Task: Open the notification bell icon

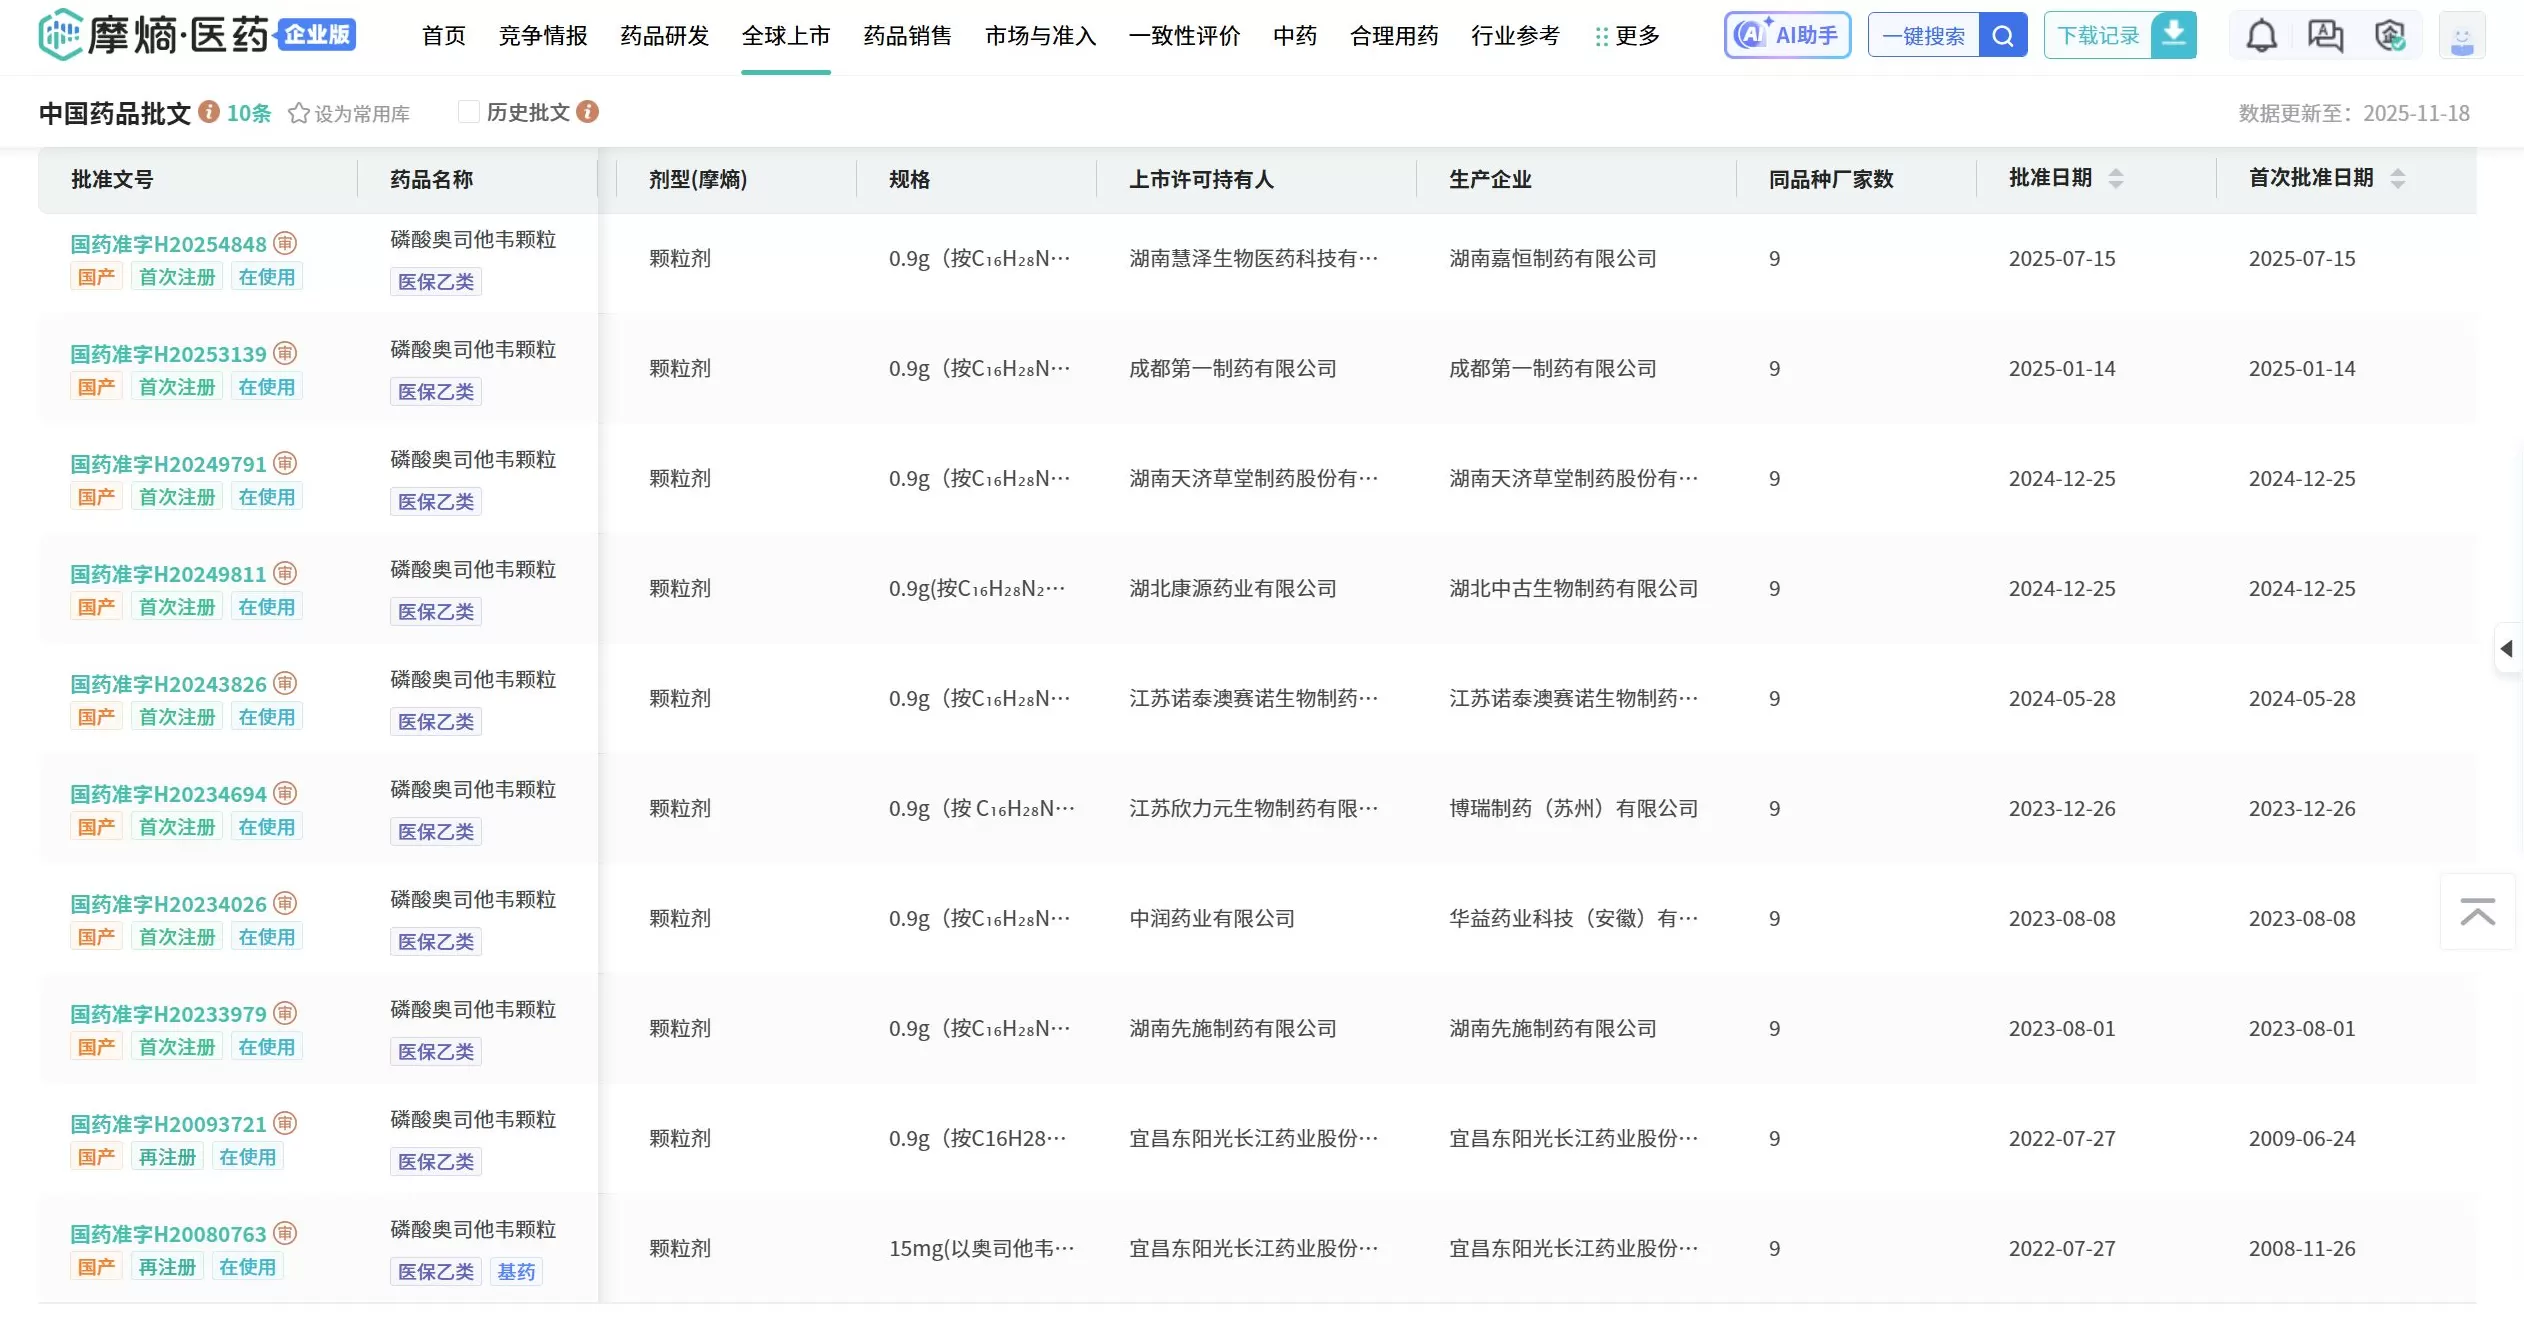Action: click(2262, 34)
